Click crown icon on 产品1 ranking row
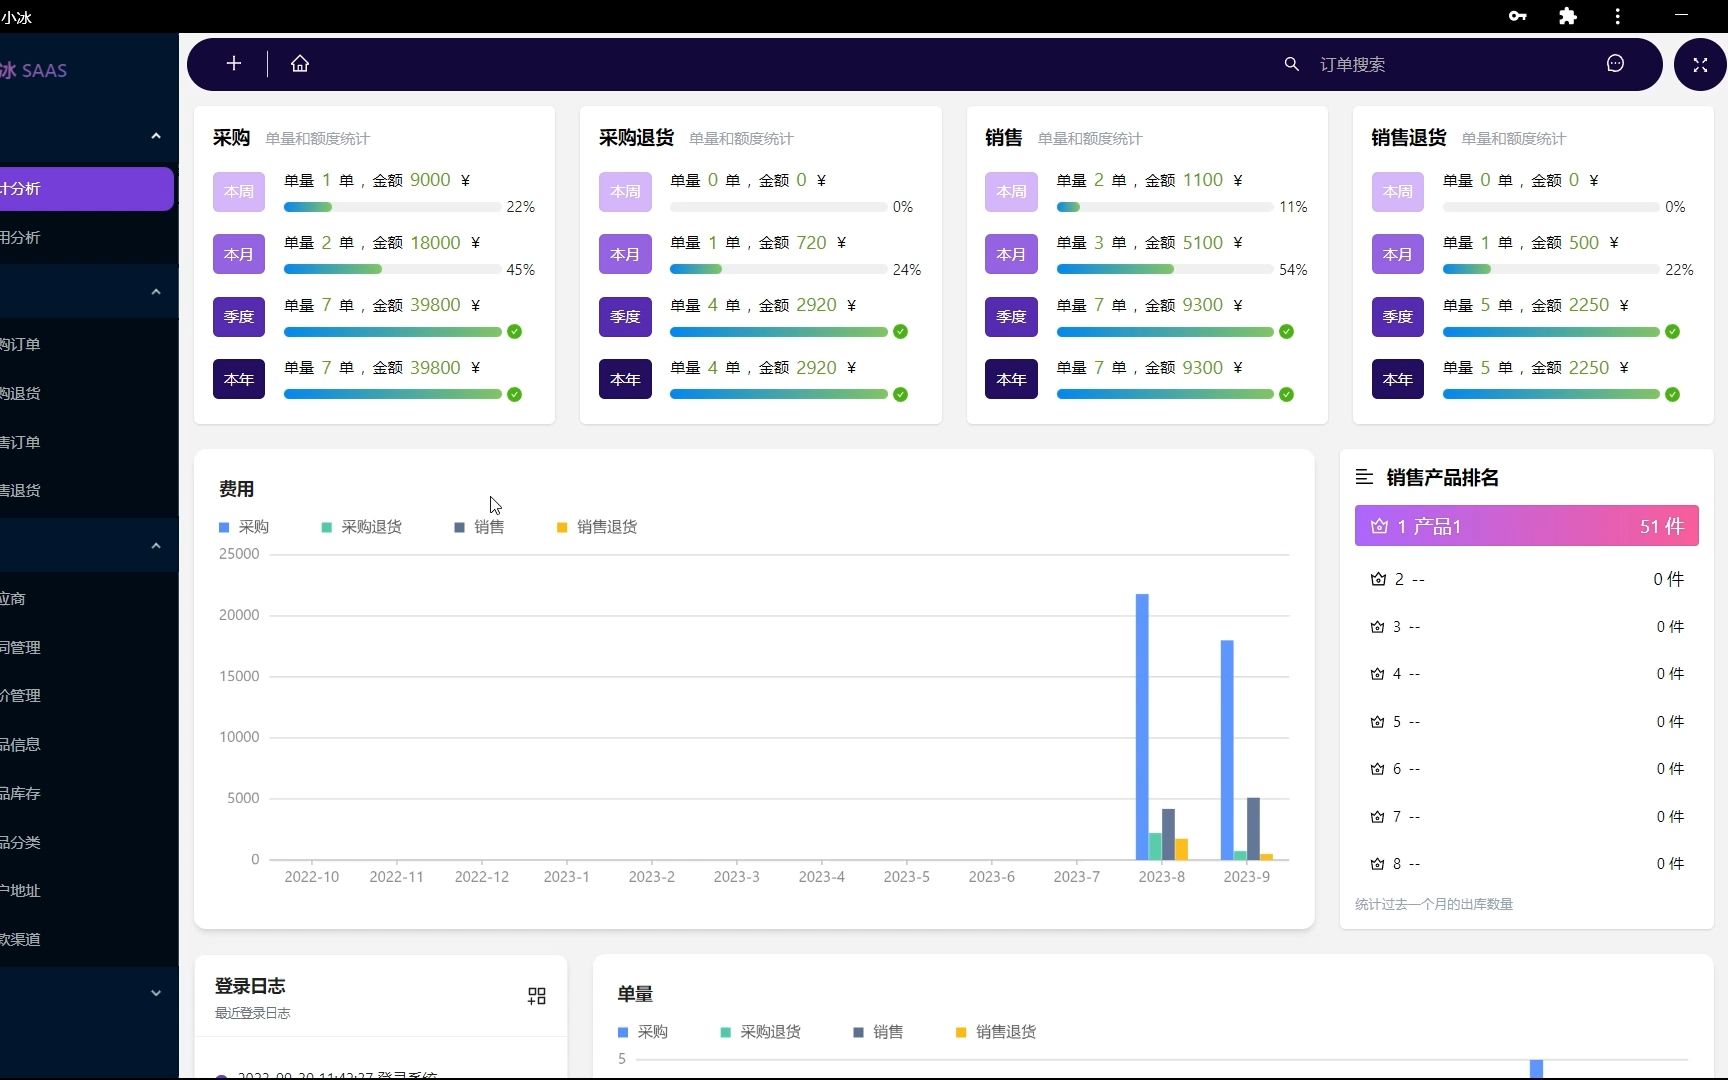The width and height of the screenshot is (1728, 1080). (1379, 526)
